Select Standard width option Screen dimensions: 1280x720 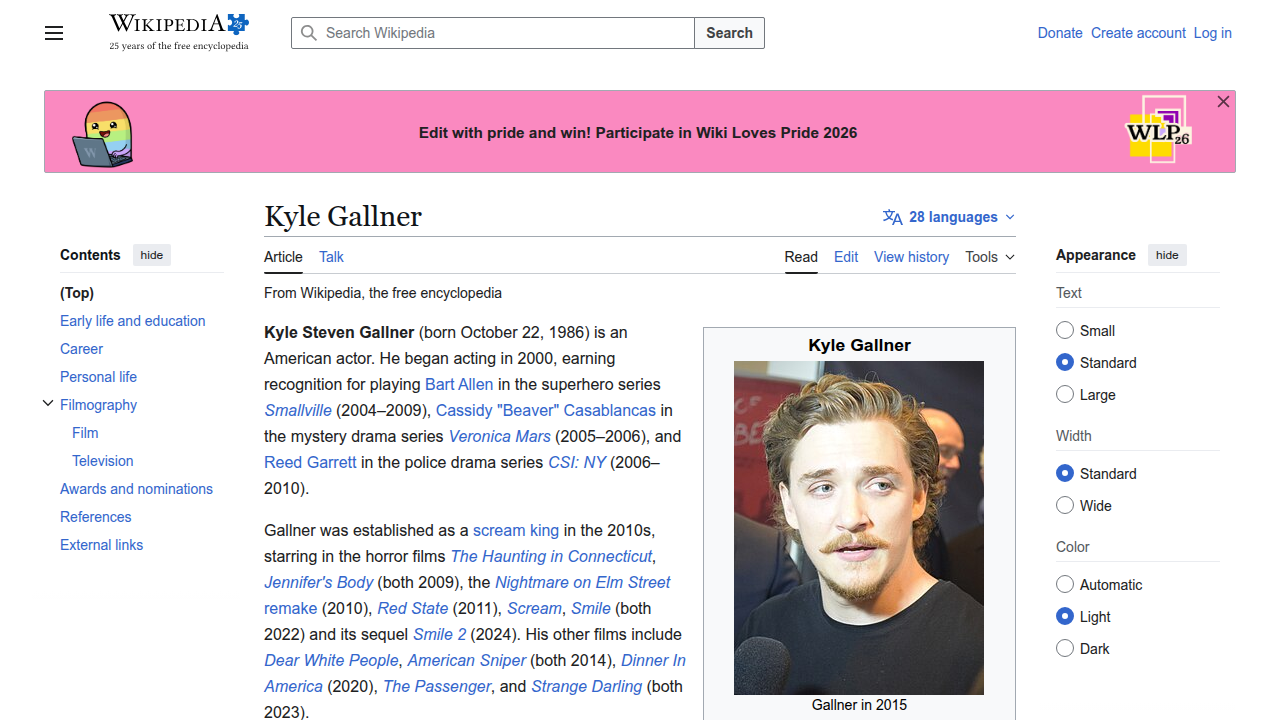[1065, 473]
